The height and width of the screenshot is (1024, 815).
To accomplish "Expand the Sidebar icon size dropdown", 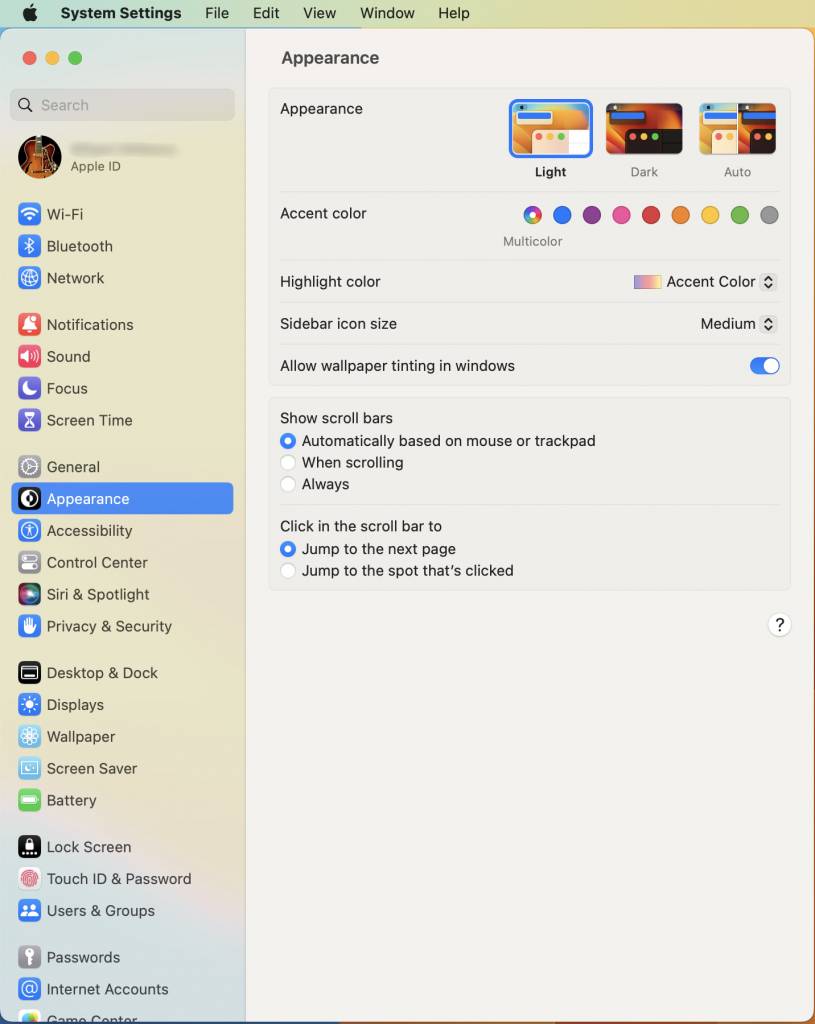I will [x=738, y=324].
